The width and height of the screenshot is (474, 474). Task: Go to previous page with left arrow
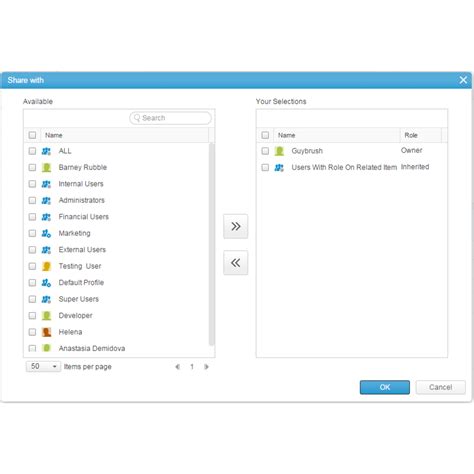(x=177, y=367)
